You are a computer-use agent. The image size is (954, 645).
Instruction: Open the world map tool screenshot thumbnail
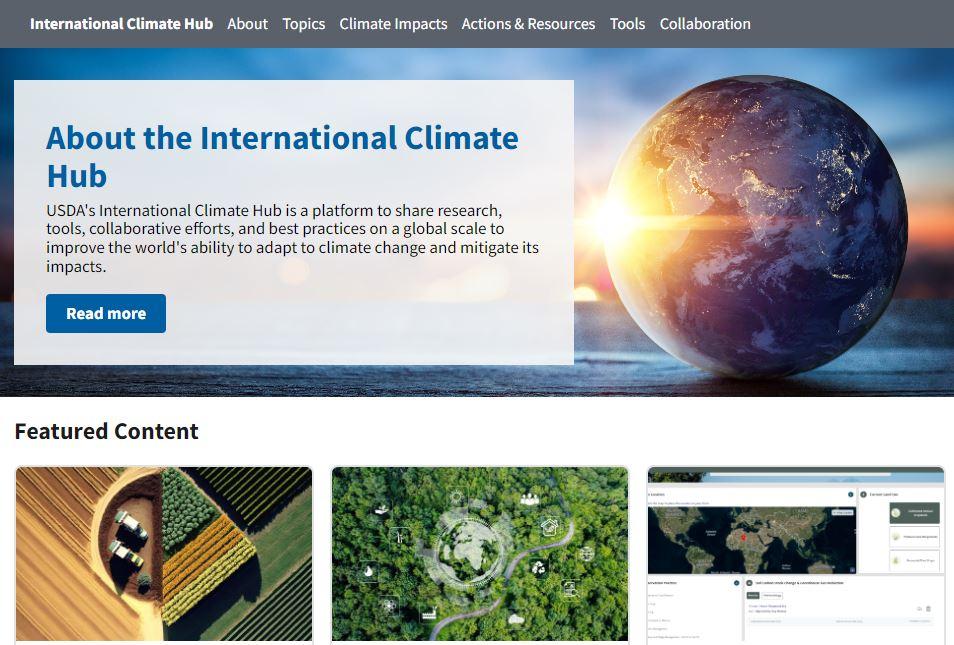(796, 554)
